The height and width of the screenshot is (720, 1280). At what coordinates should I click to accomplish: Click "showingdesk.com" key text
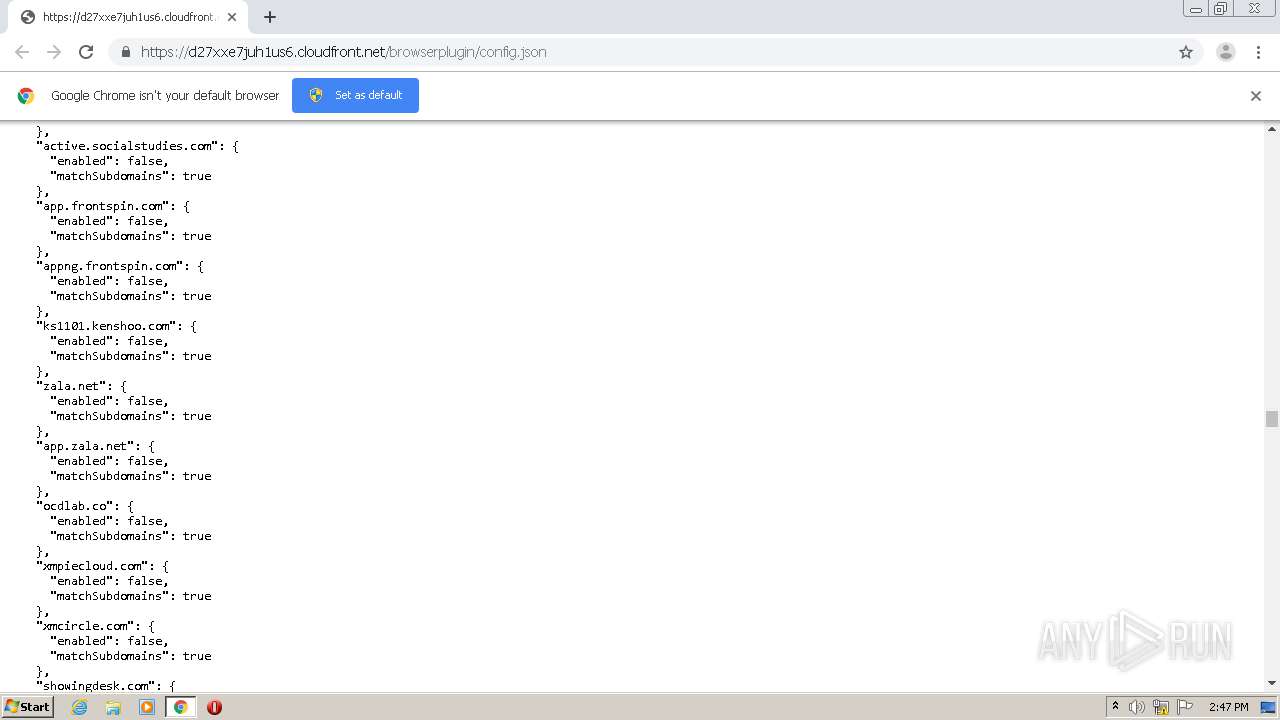(97, 686)
